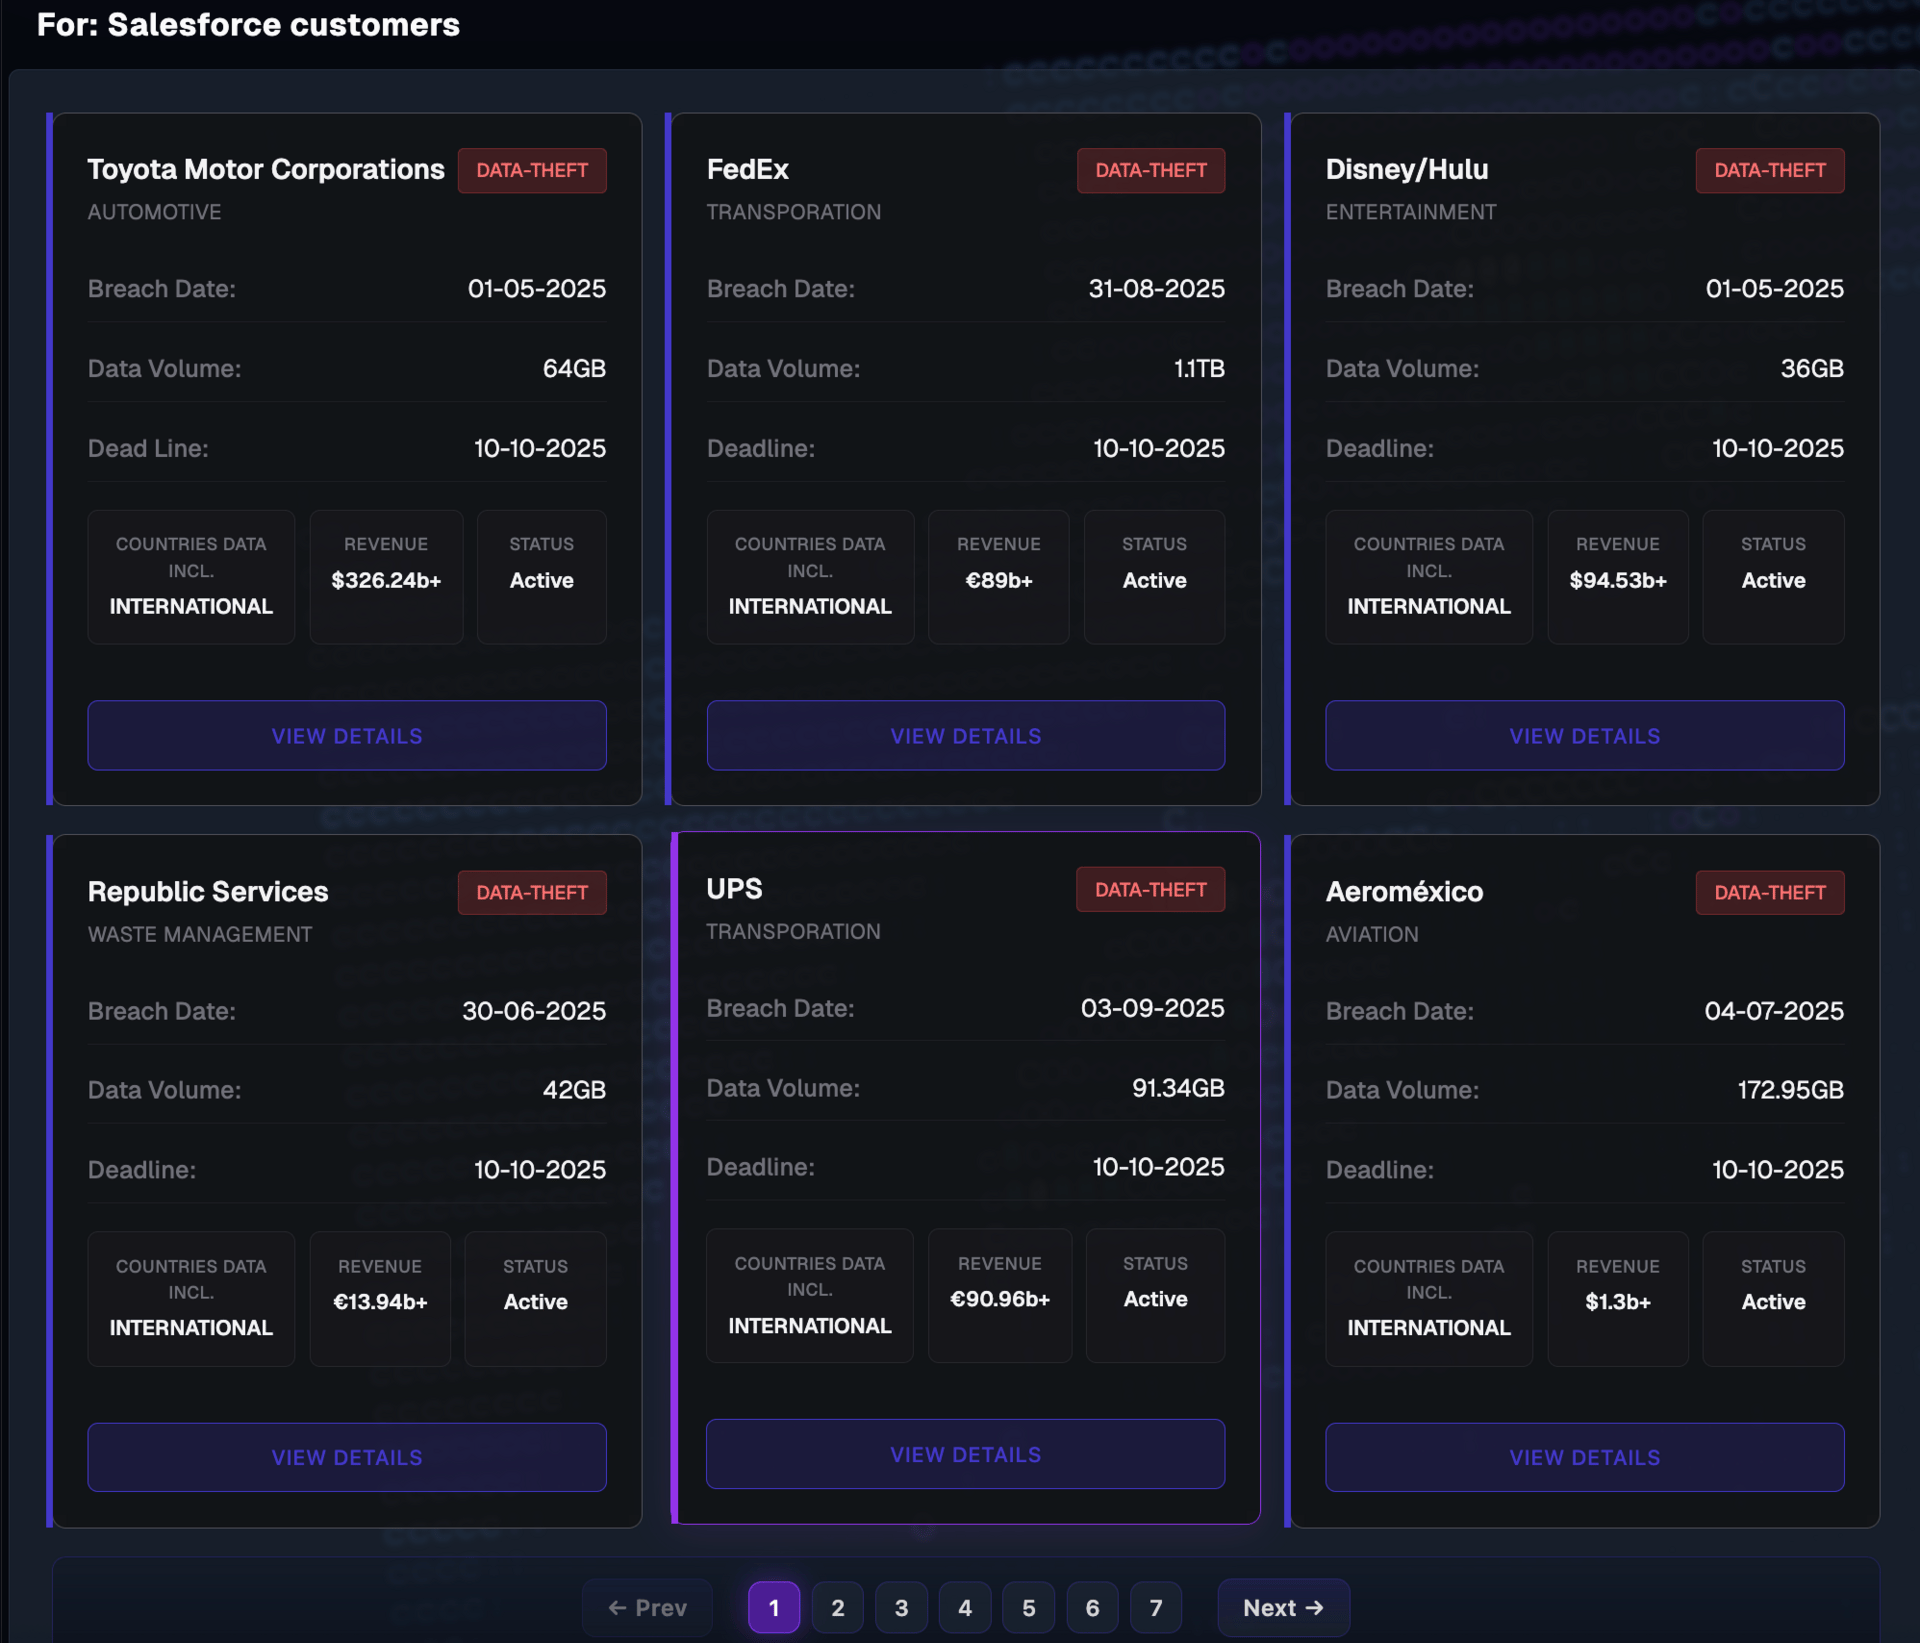Jump to last page 7

point(1155,1608)
